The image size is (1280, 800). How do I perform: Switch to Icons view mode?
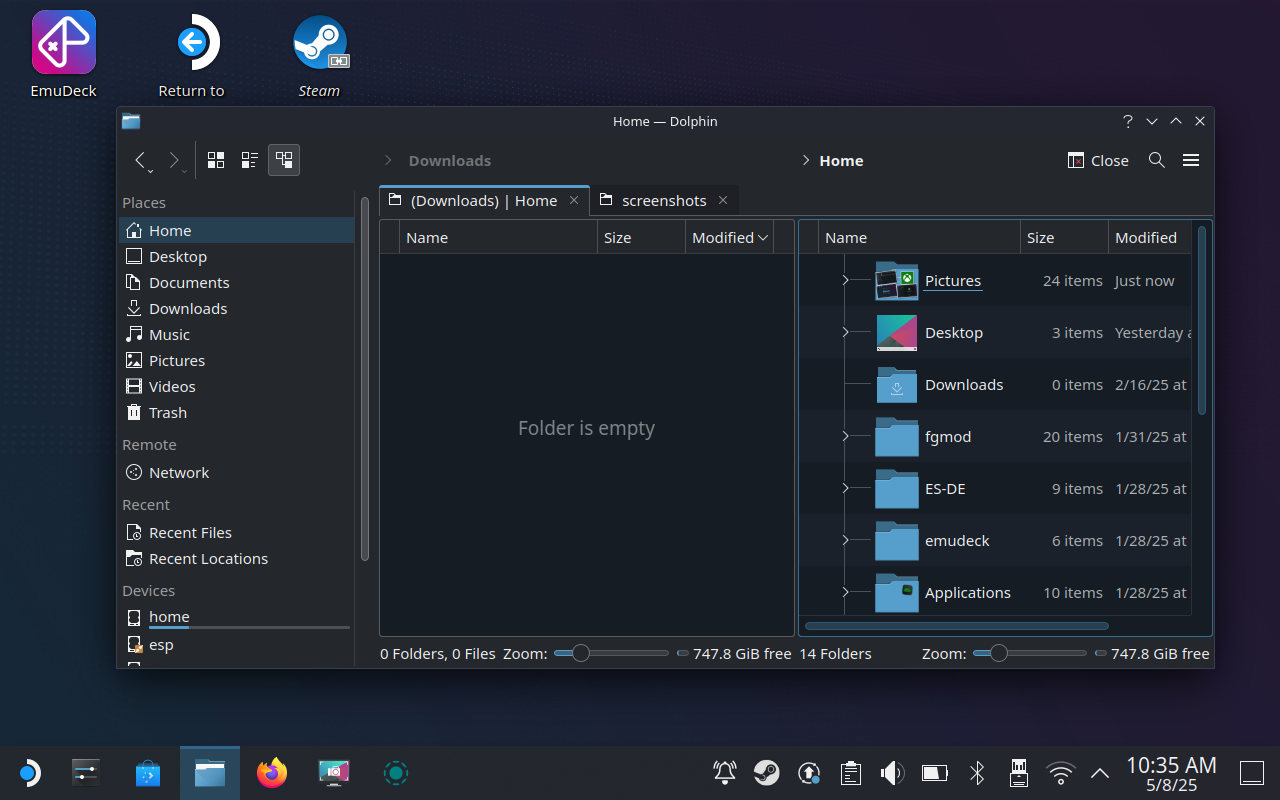[215, 159]
